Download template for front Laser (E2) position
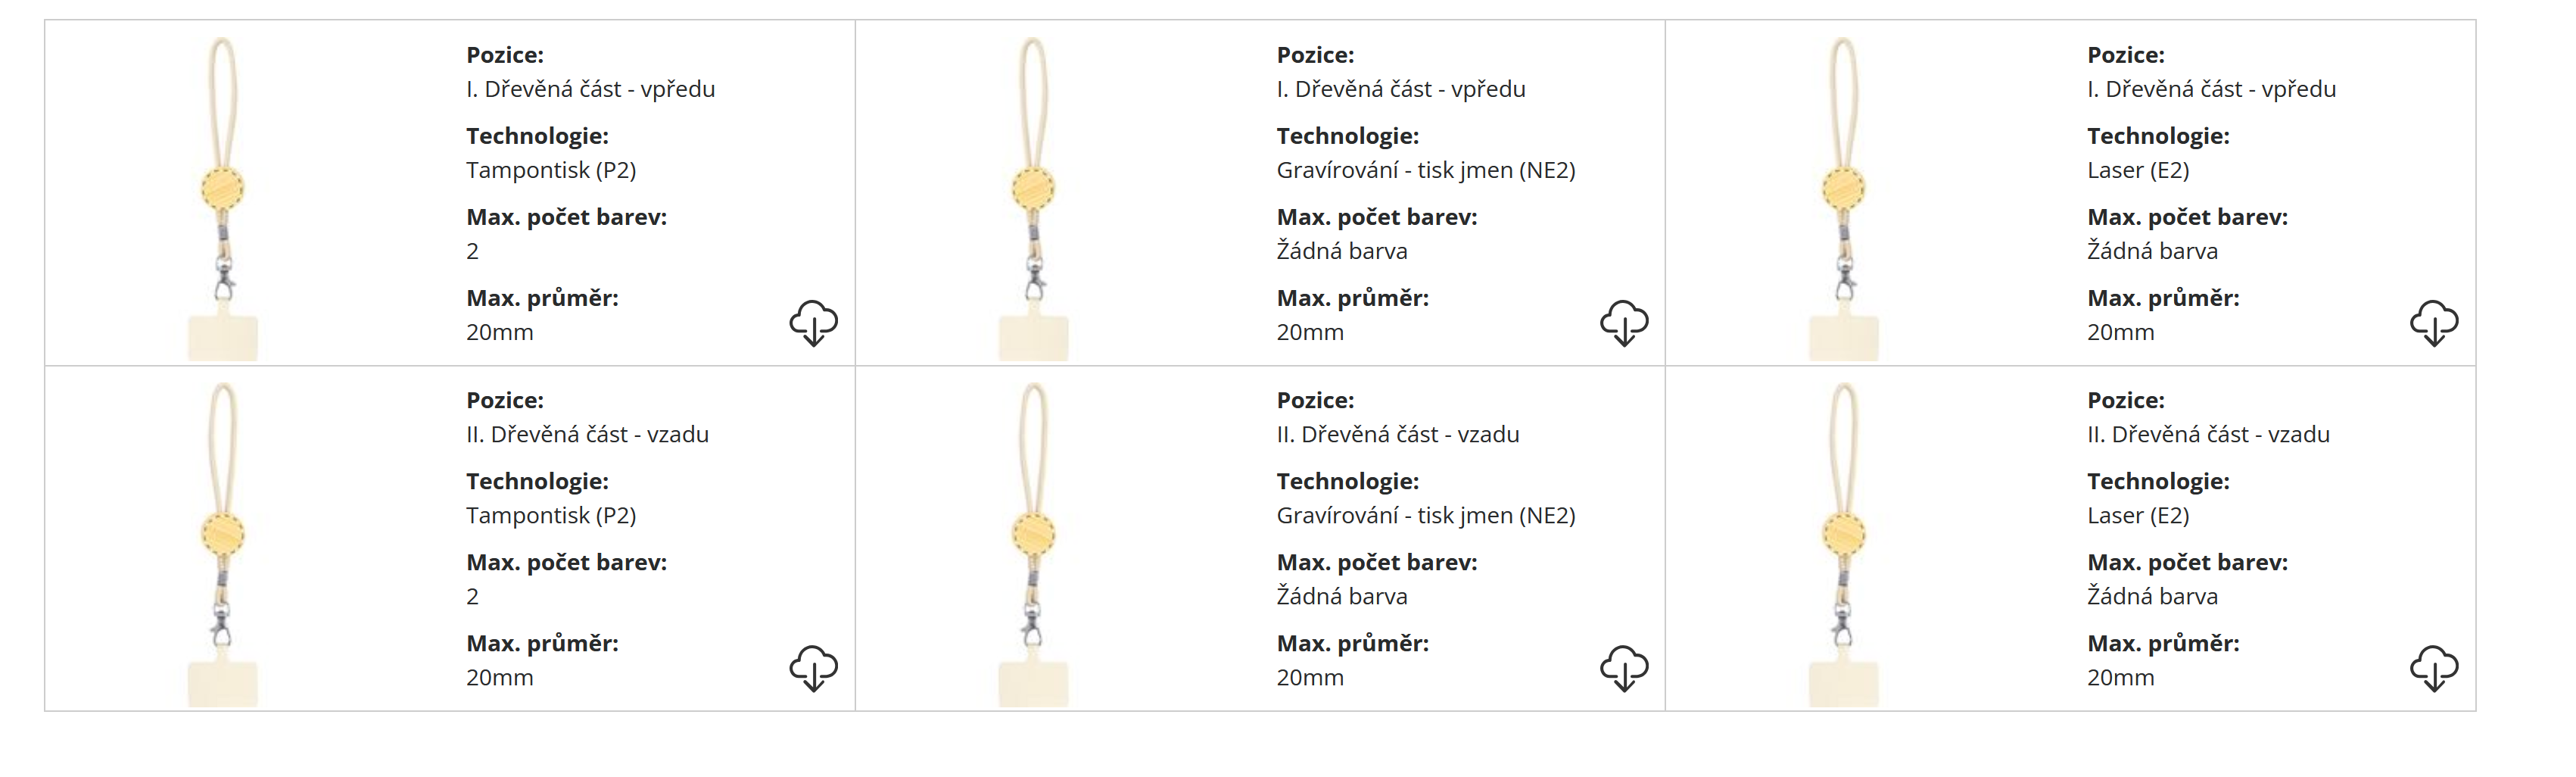Viewport: 2576px width, 777px height. pos(2433,323)
